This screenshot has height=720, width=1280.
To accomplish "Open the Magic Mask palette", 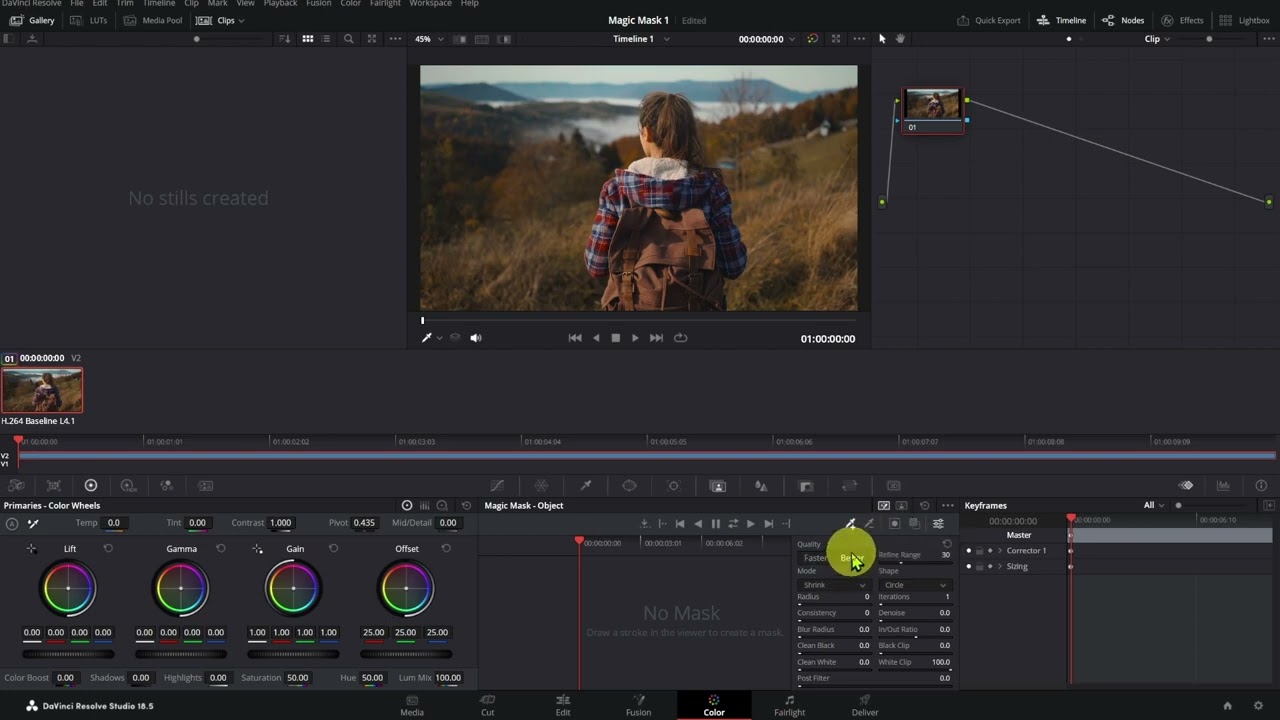I will [x=717, y=486].
